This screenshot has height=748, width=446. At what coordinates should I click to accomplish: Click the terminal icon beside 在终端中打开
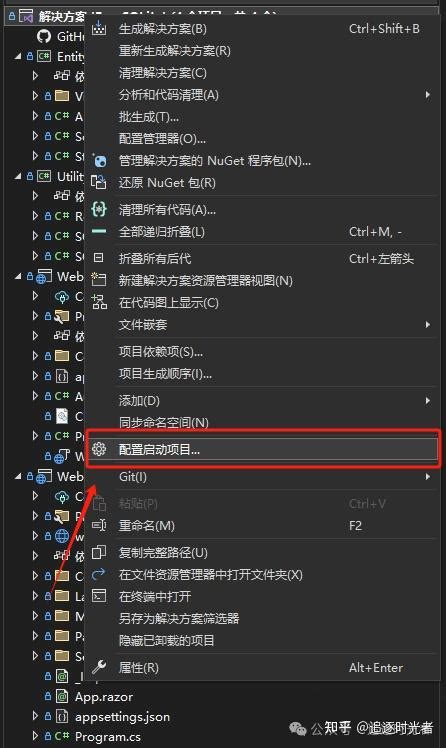pos(99,596)
